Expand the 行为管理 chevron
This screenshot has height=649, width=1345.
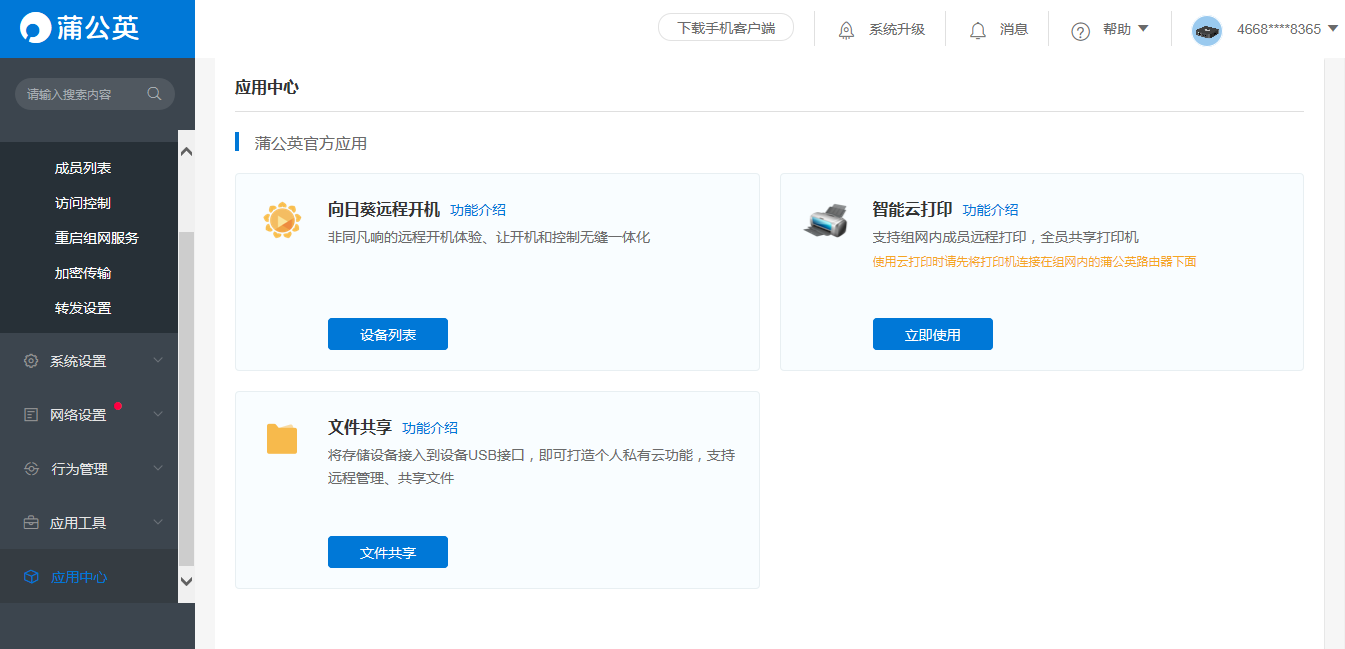point(158,468)
